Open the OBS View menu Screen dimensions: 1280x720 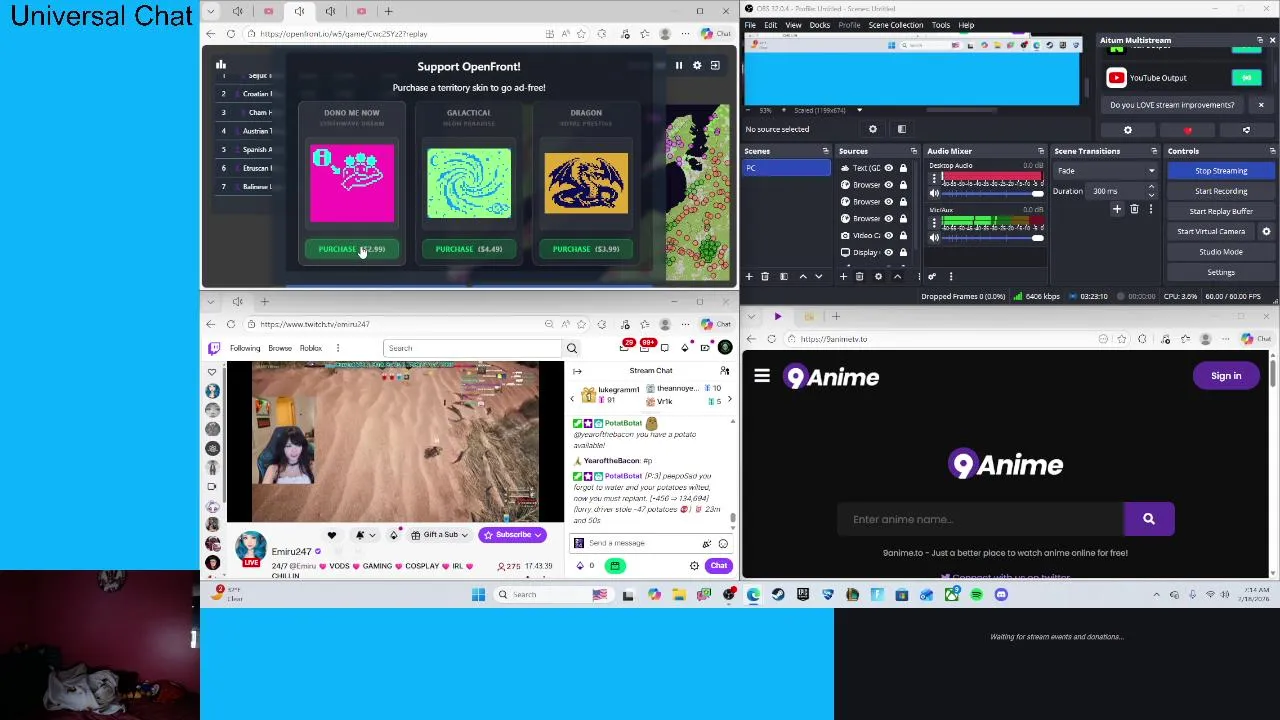pyautogui.click(x=793, y=25)
